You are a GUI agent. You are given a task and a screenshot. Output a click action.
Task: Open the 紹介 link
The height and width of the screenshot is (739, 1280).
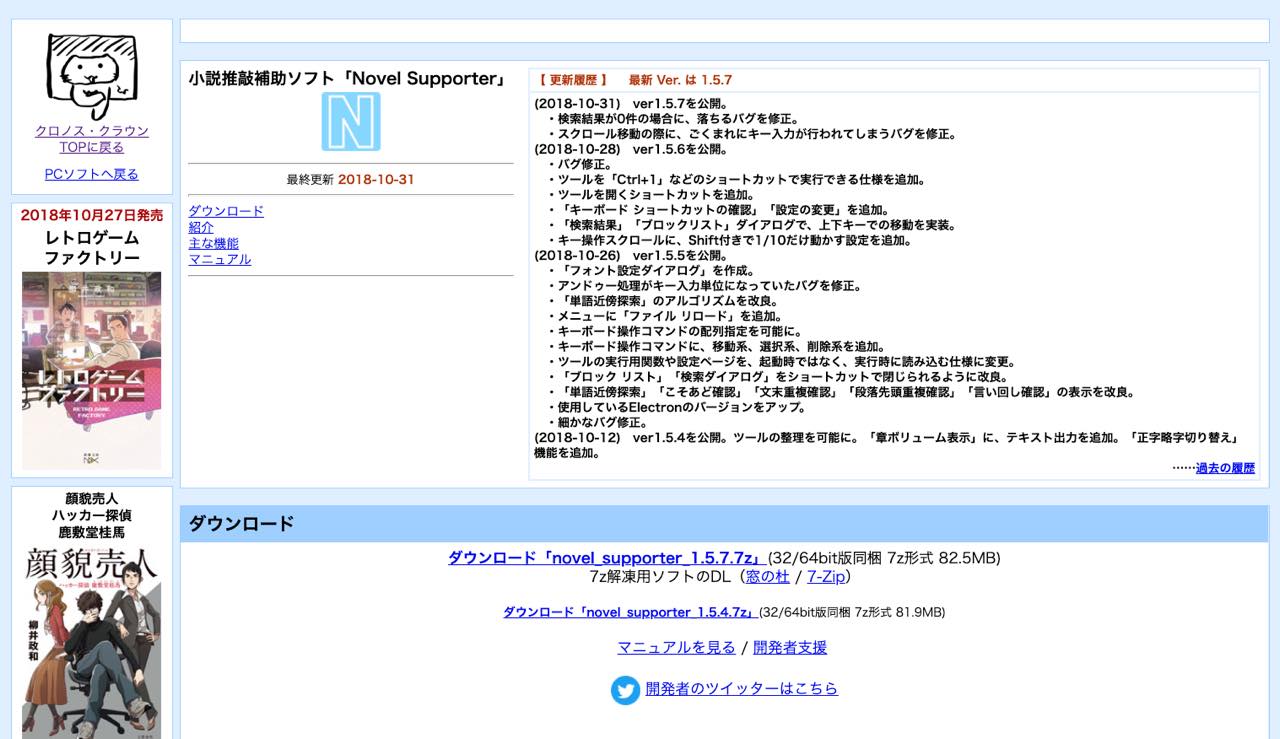[x=200, y=227]
